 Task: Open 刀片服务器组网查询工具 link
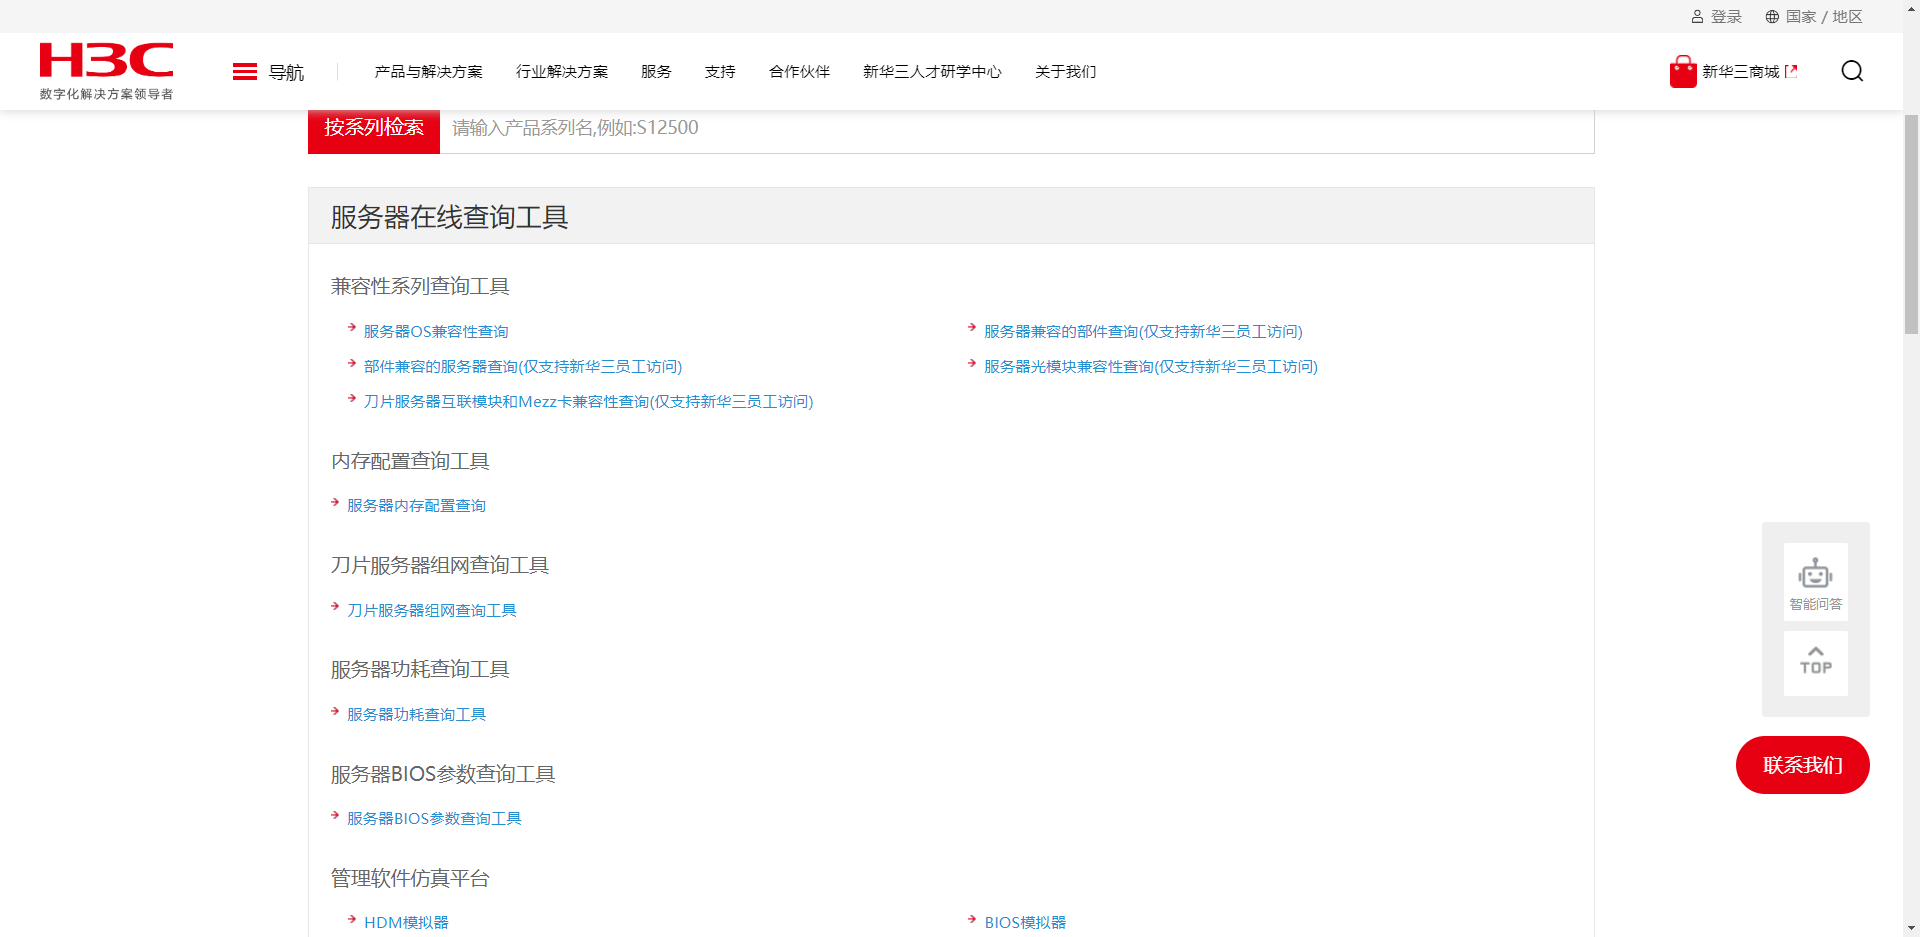coord(432,611)
